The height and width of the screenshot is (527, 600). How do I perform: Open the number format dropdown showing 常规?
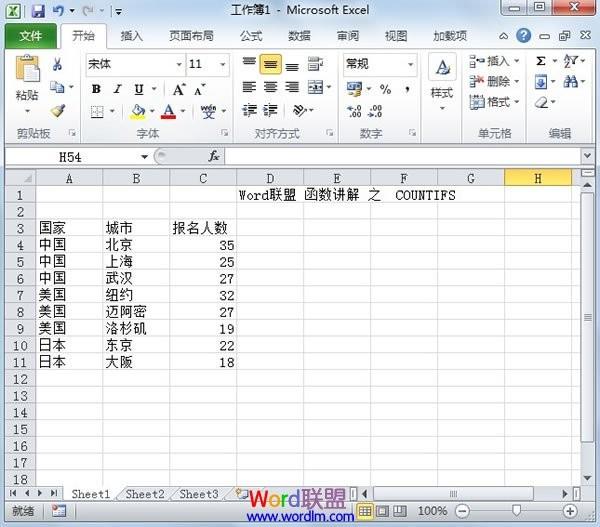click(x=410, y=64)
